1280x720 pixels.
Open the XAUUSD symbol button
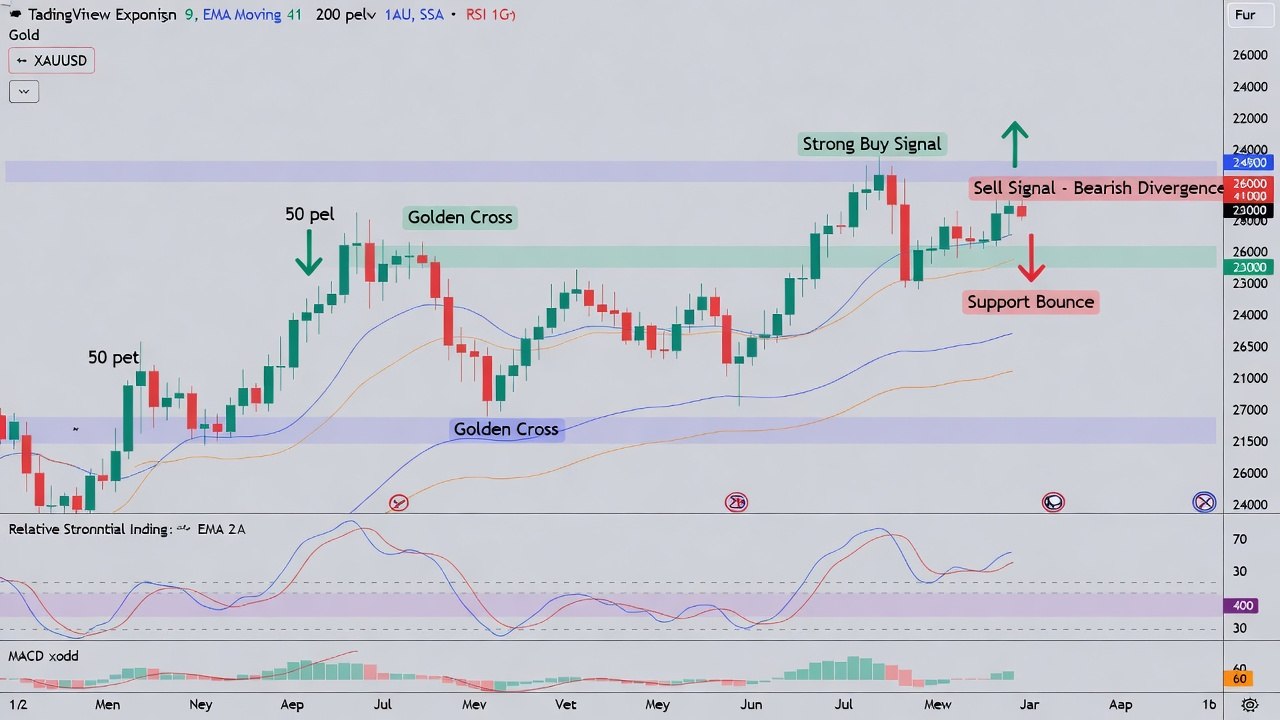click(51, 61)
